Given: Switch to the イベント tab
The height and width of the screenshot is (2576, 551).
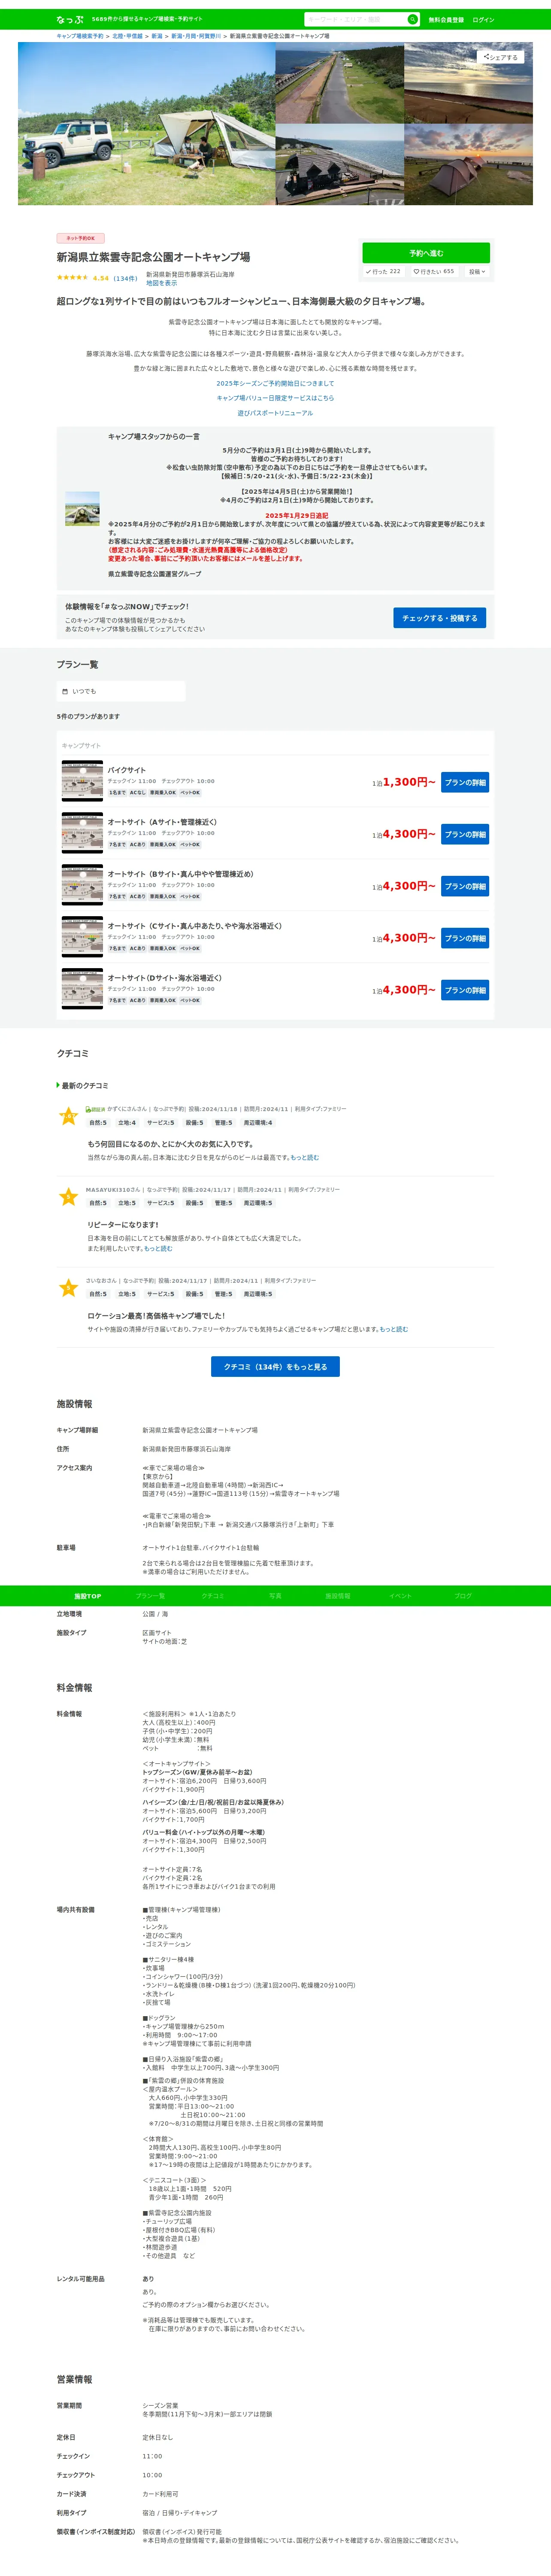Looking at the screenshot, I should click(x=400, y=1596).
